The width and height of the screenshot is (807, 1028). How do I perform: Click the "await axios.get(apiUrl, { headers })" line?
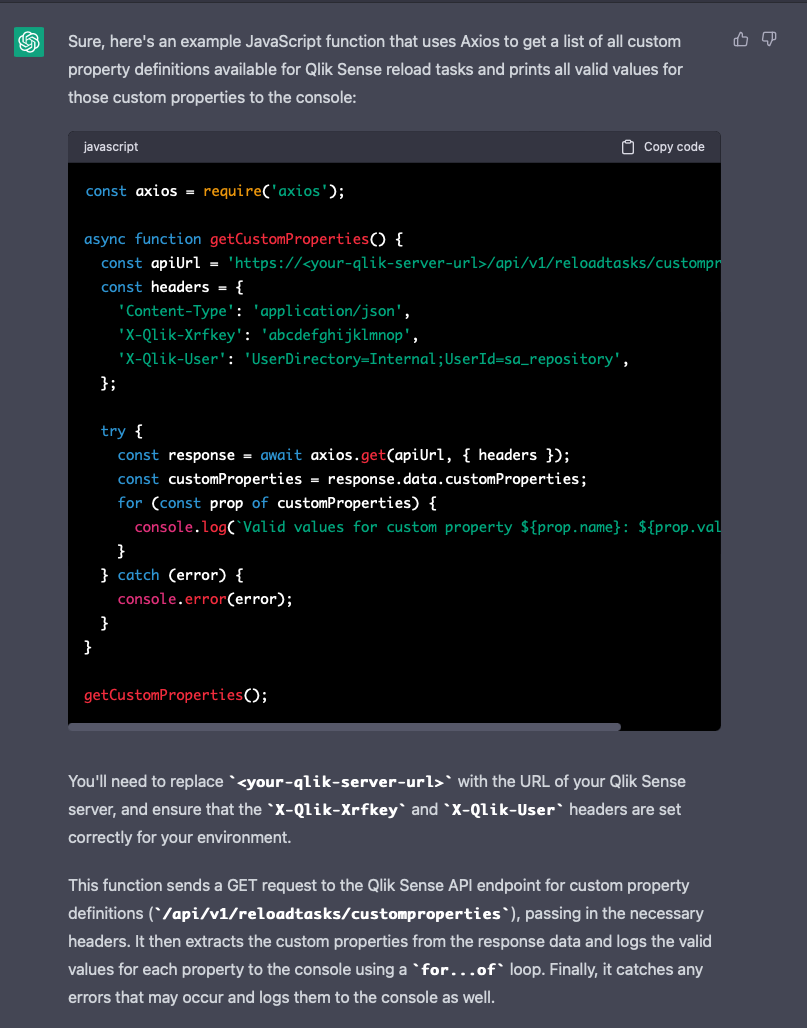click(344, 456)
